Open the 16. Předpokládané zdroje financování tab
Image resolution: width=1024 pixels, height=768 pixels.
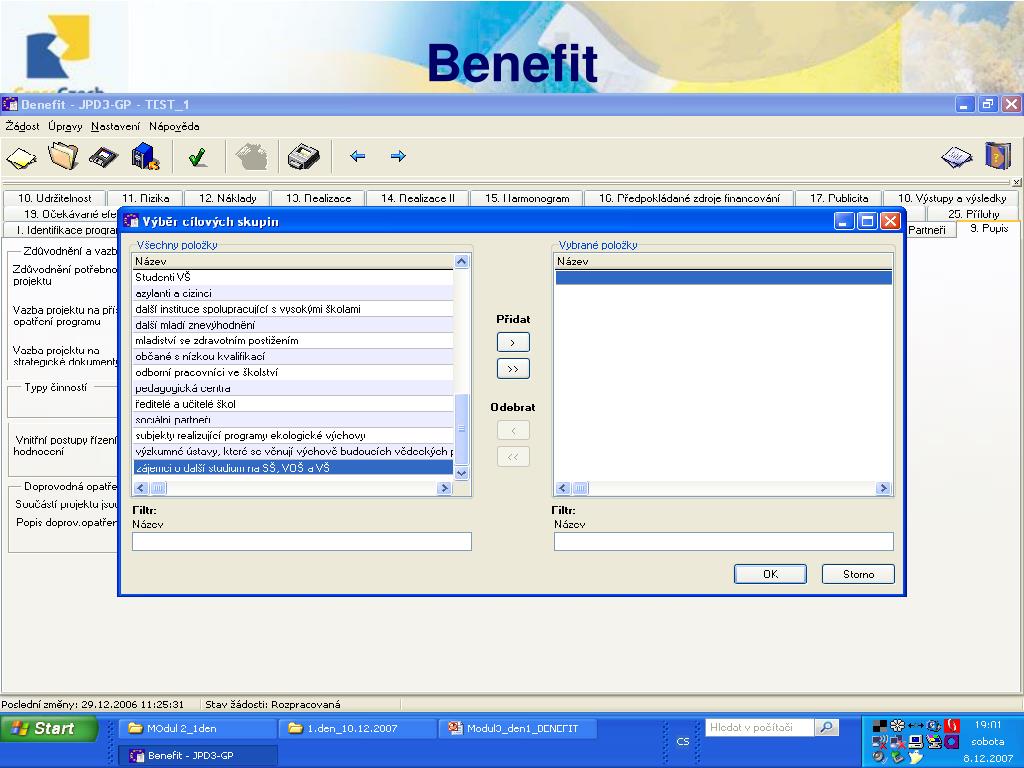pos(689,198)
